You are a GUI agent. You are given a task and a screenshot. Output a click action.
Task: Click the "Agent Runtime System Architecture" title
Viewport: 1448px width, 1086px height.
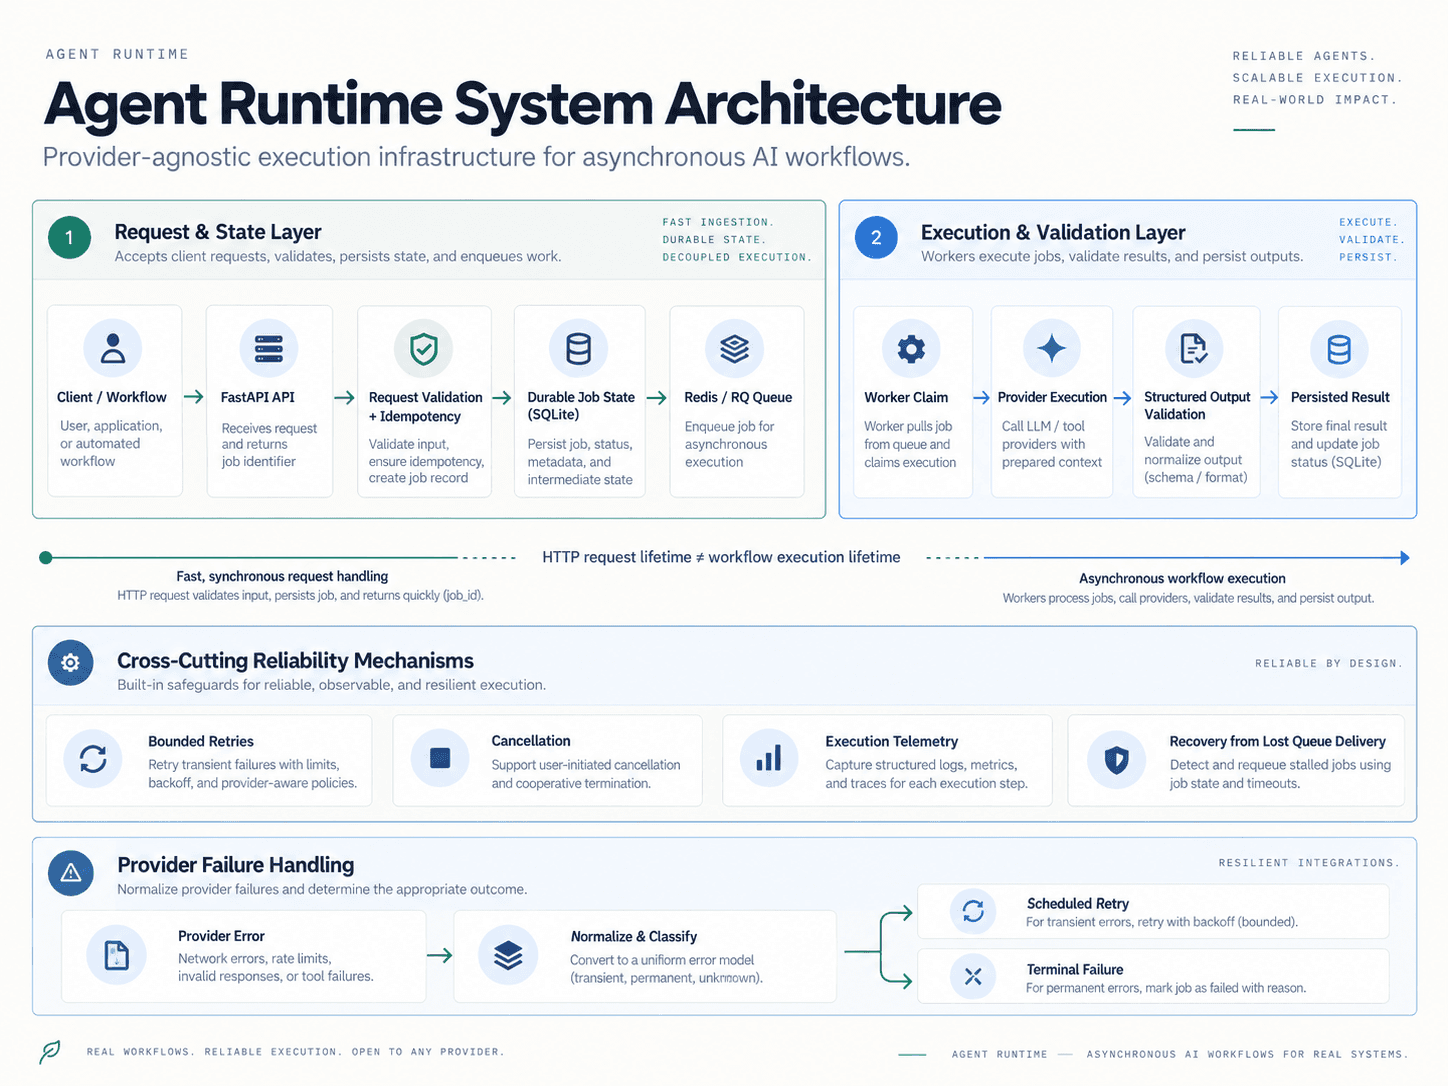[x=522, y=104]
